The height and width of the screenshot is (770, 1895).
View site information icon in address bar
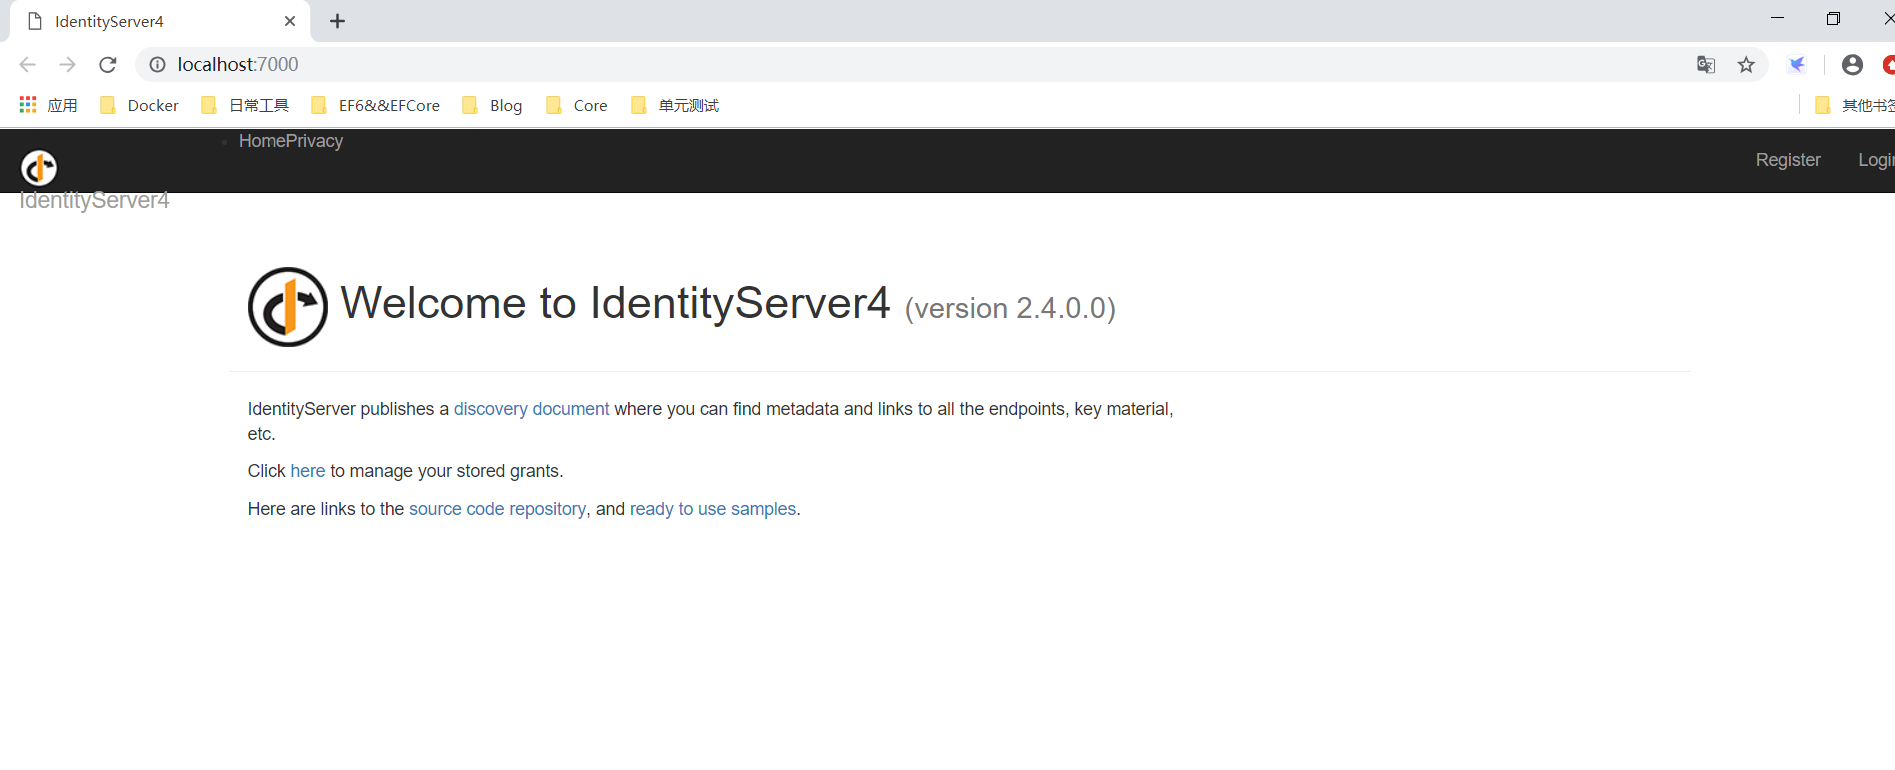157,65
